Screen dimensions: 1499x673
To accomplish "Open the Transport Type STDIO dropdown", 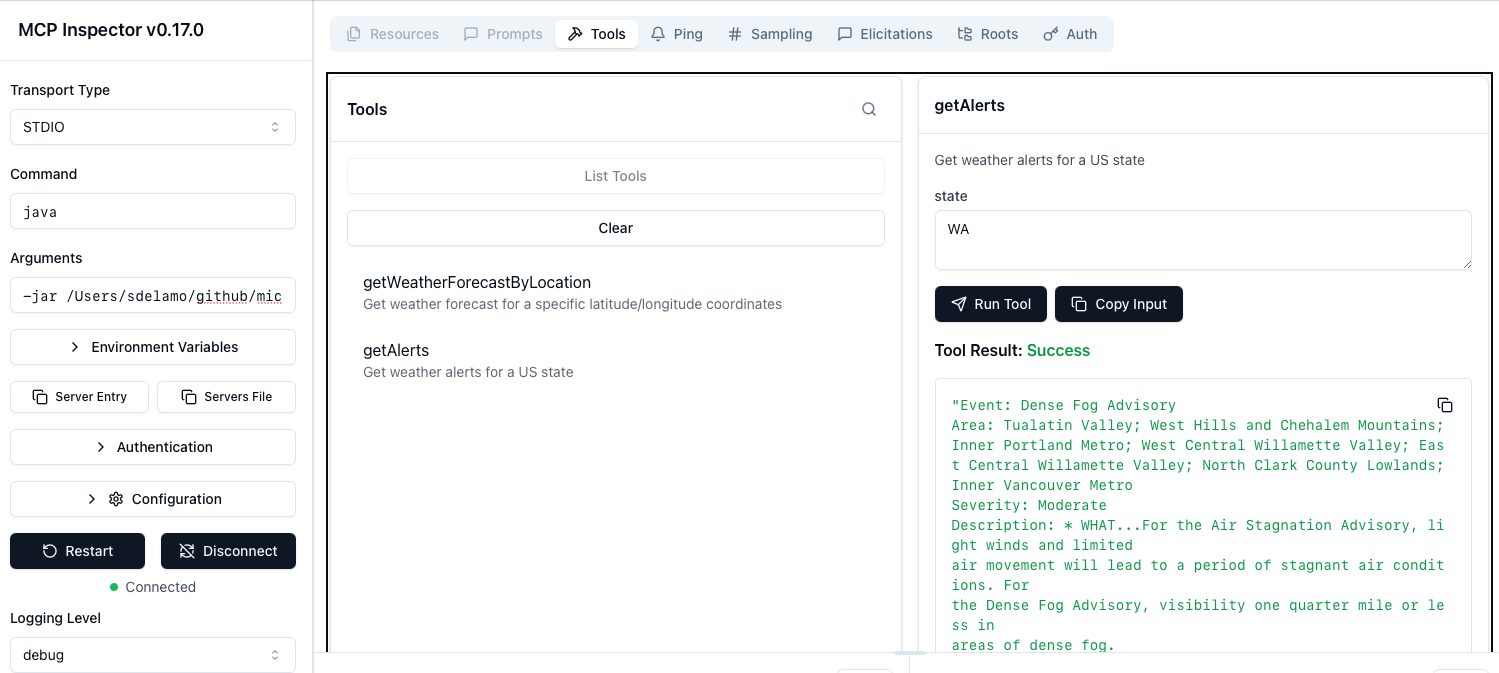I will pyautogui.click(x=153, y=127).
